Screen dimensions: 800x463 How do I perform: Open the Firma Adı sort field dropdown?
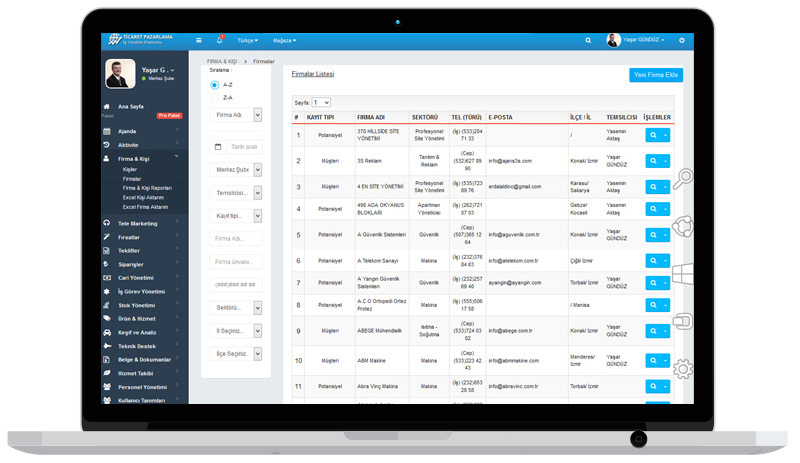(236, 115)
